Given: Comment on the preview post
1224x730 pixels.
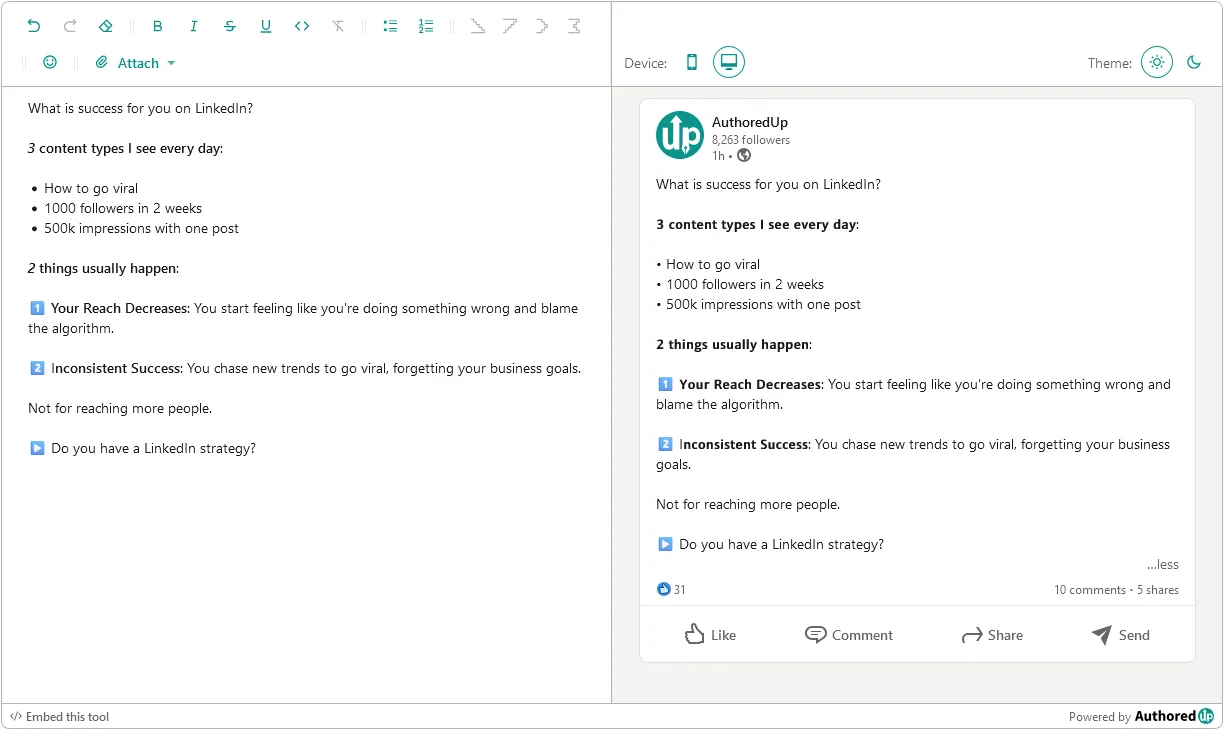Looking at the screenshot, I should click(x=849, y=634).
